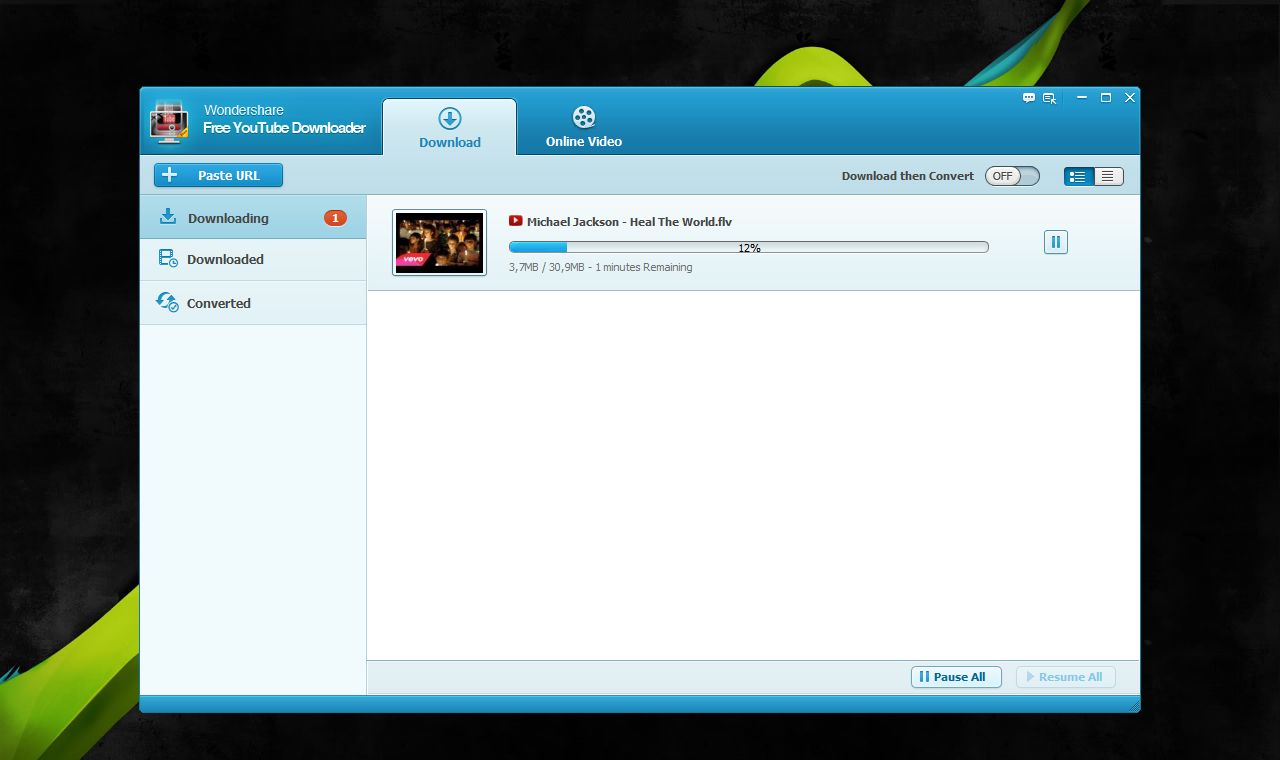Pause the Heal The World download

pos(1055,242)
